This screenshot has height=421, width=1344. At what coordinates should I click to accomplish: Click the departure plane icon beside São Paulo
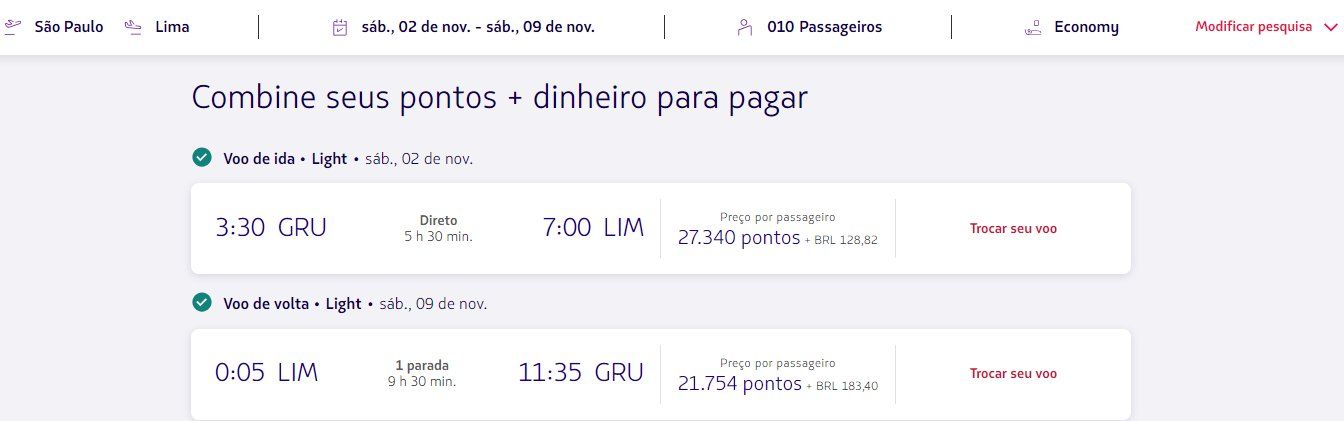[x=12, y=27]
